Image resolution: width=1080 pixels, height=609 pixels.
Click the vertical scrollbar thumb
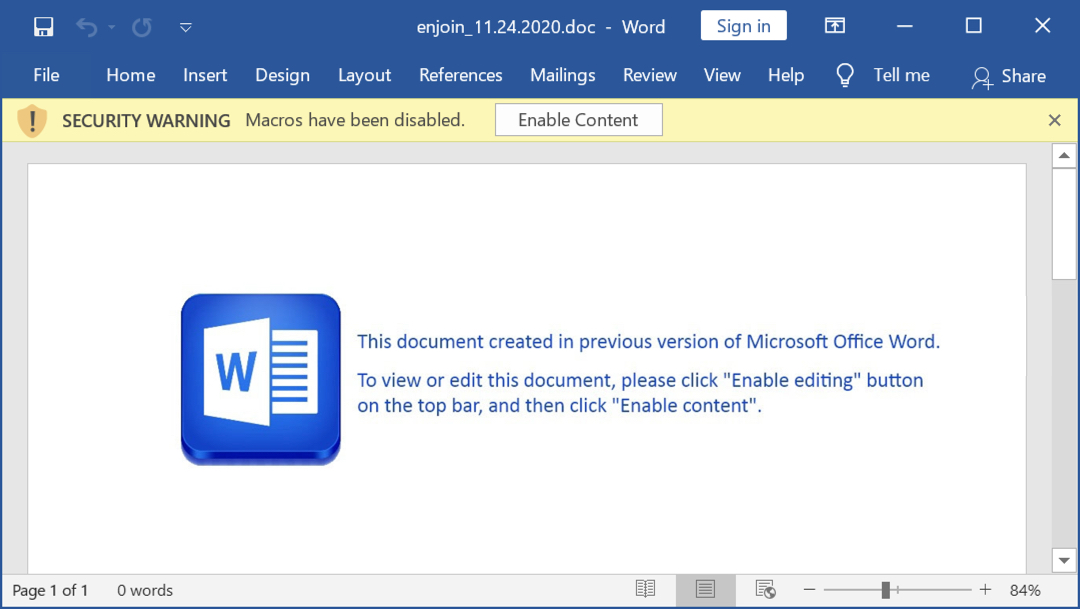point(1064,224)
